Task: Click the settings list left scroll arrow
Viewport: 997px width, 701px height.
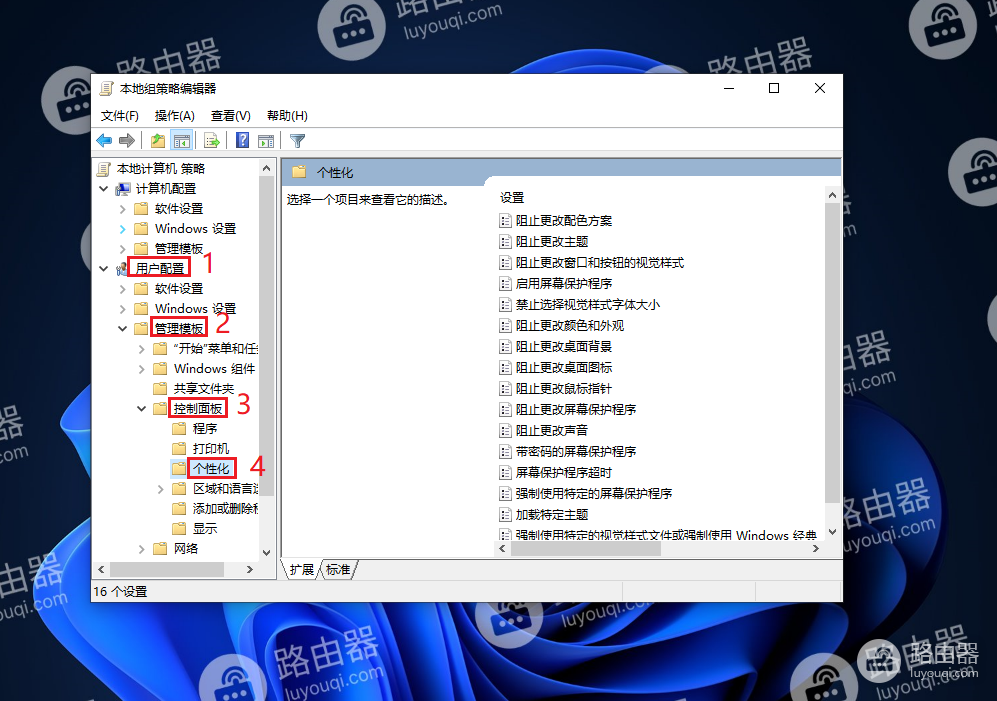Action: [502, 548]
